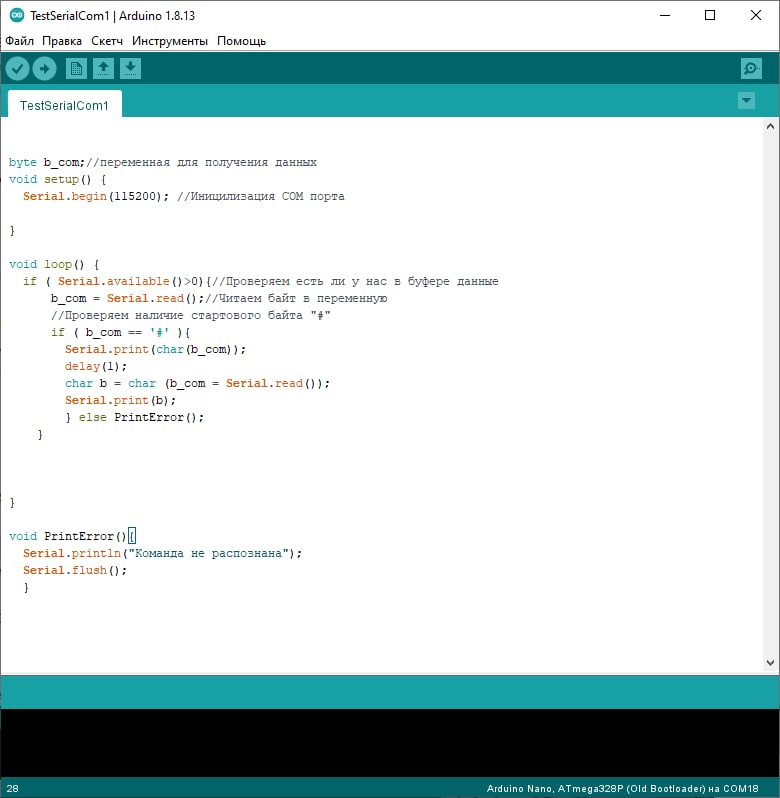The width and height of the screenshot is (780, 798).
Task: Click the line number 28 in status bar
Action: pyautogui.click(x=13, y=788)
